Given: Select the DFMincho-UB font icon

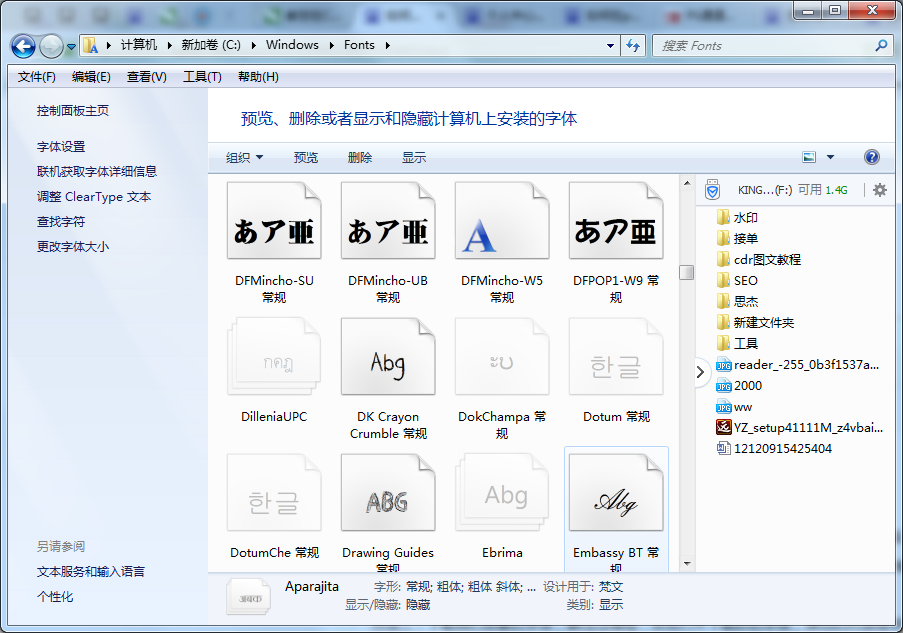Looking at the screenshot, I should pos(388,221).
